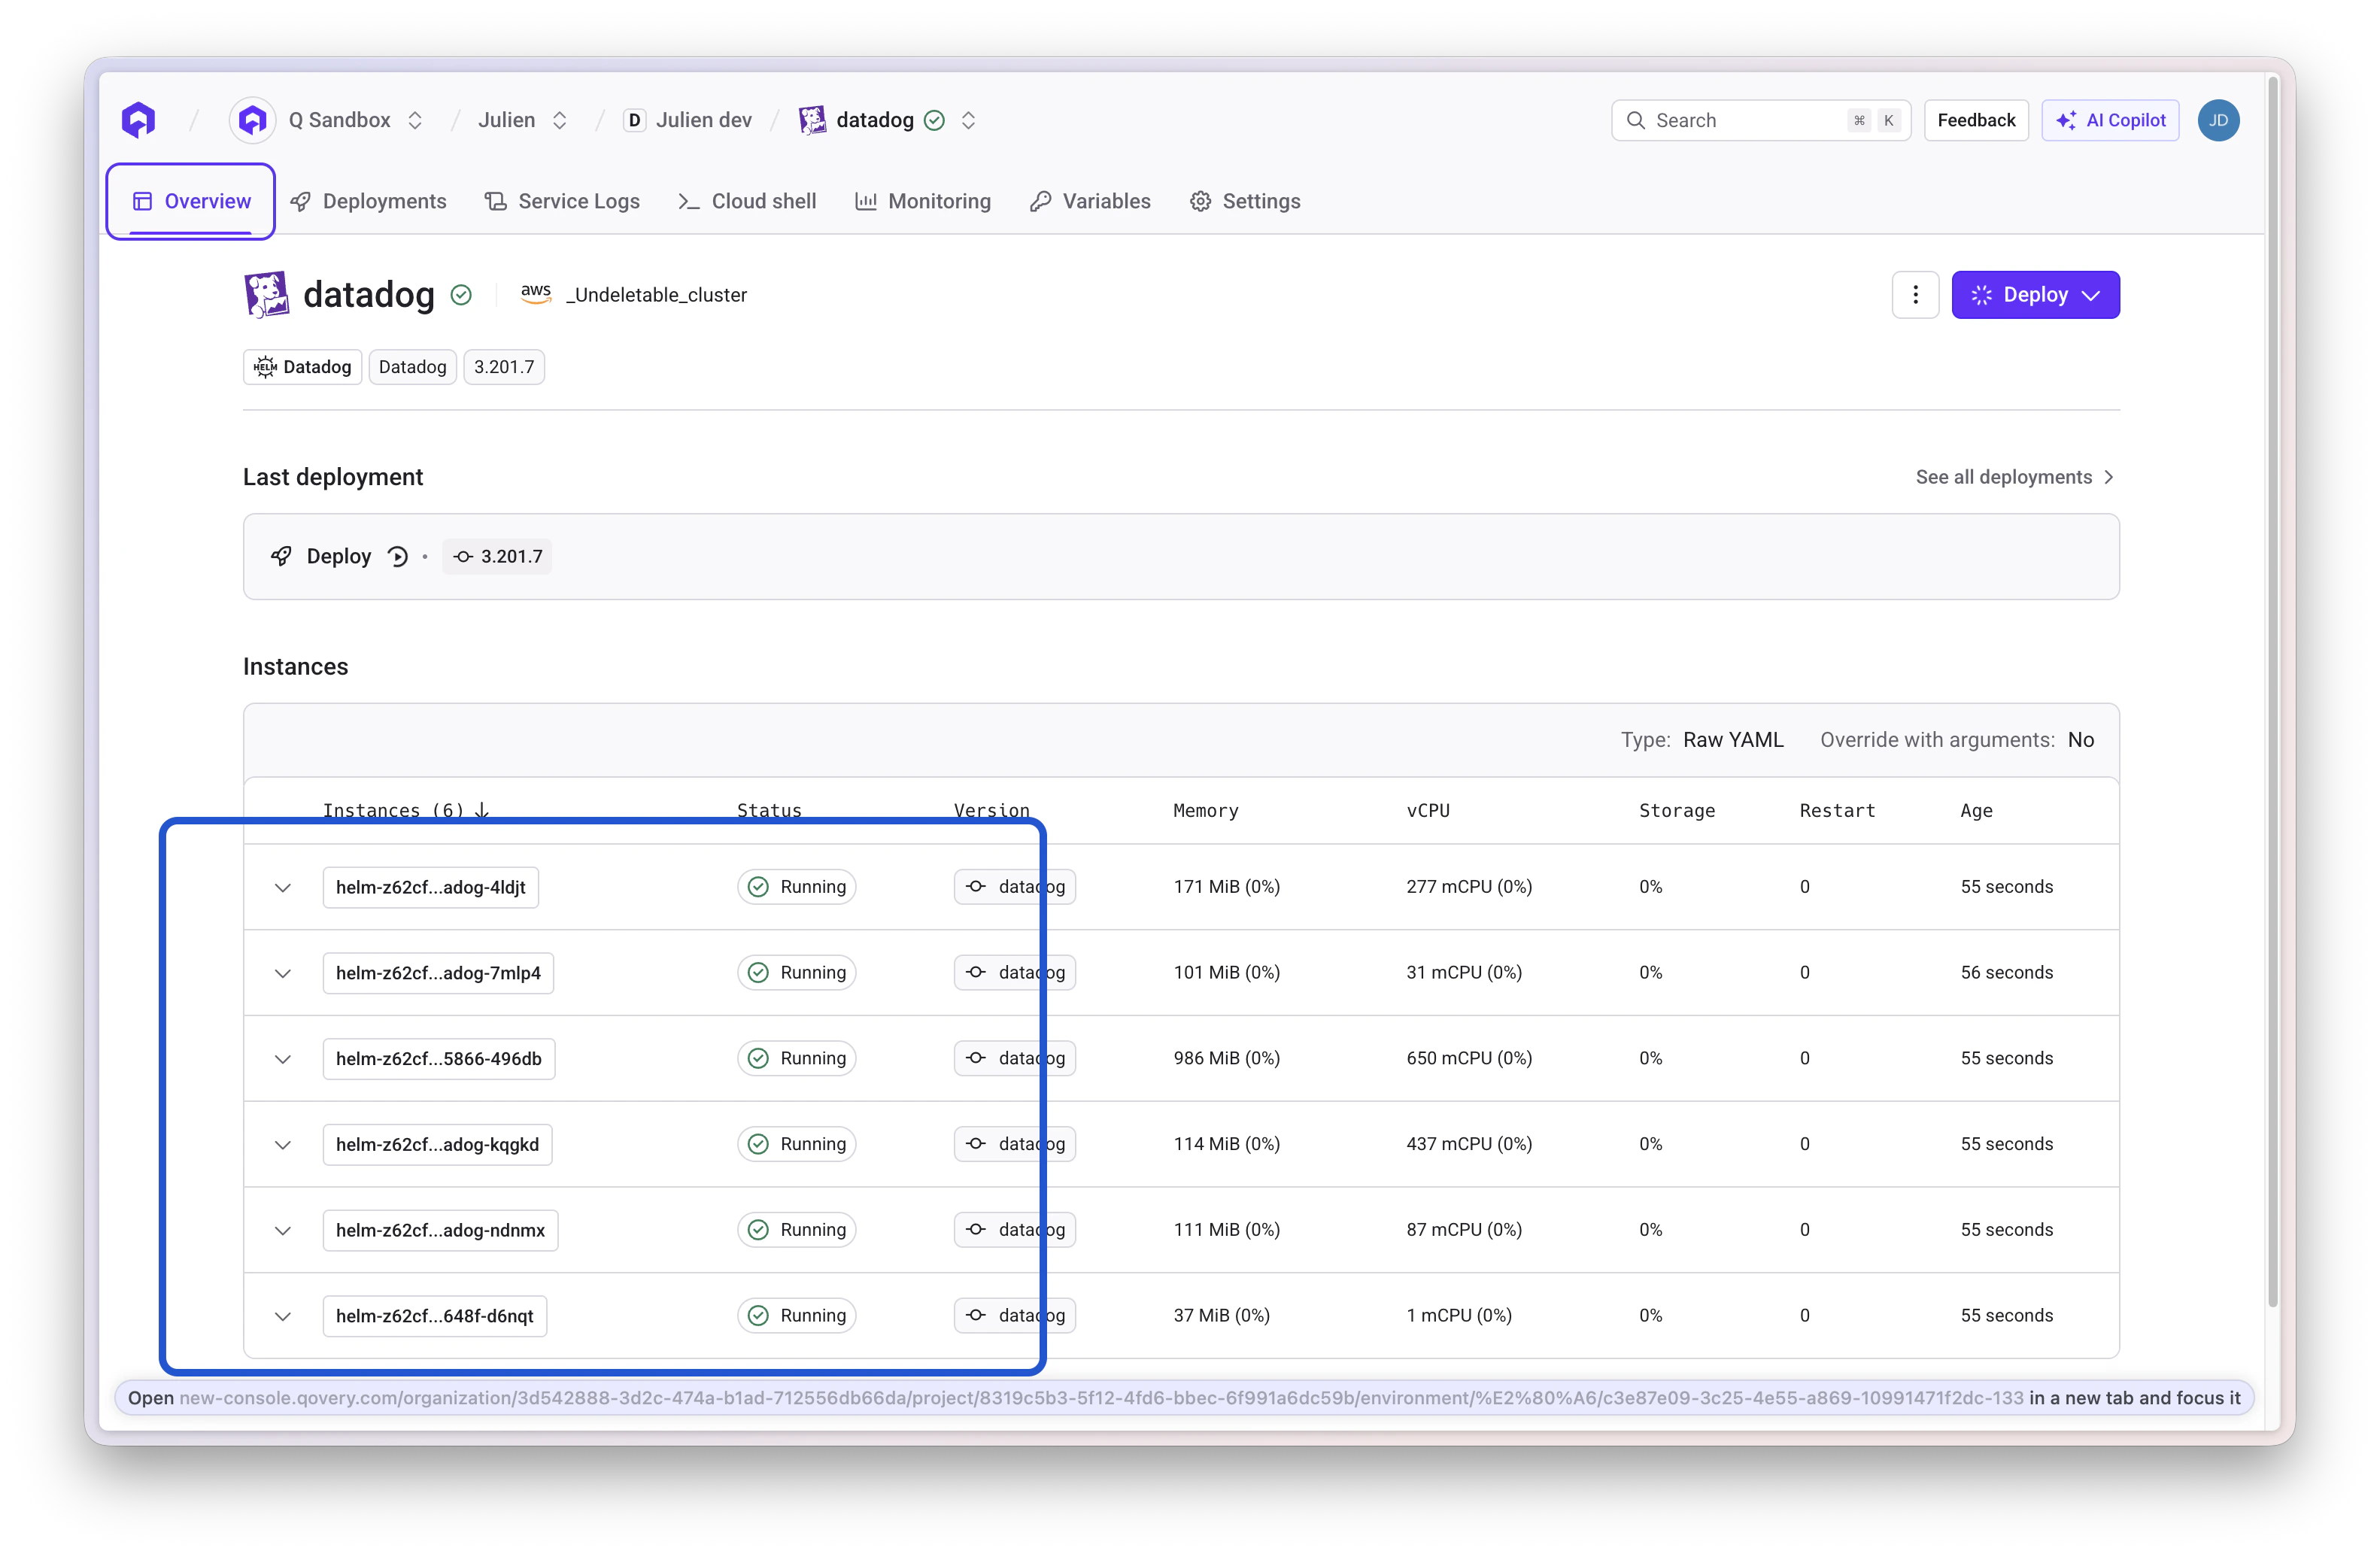Viewport: 2380px width, 1557px height.
Task: Go to the Monitoring tab
Action: point(923,201)
